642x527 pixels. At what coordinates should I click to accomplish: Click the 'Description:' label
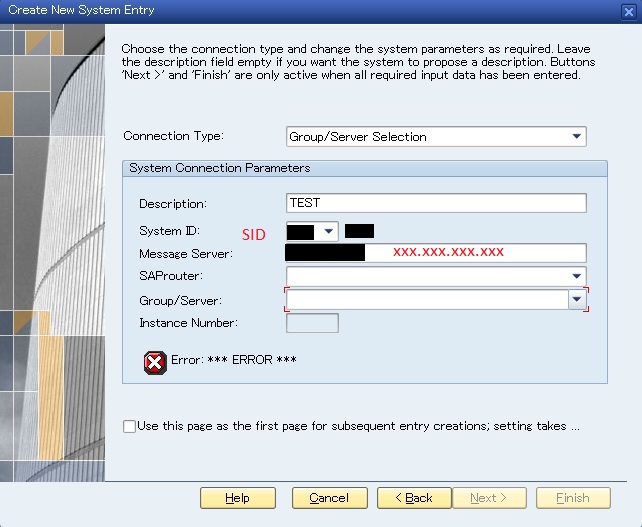(x=173, y=204)
